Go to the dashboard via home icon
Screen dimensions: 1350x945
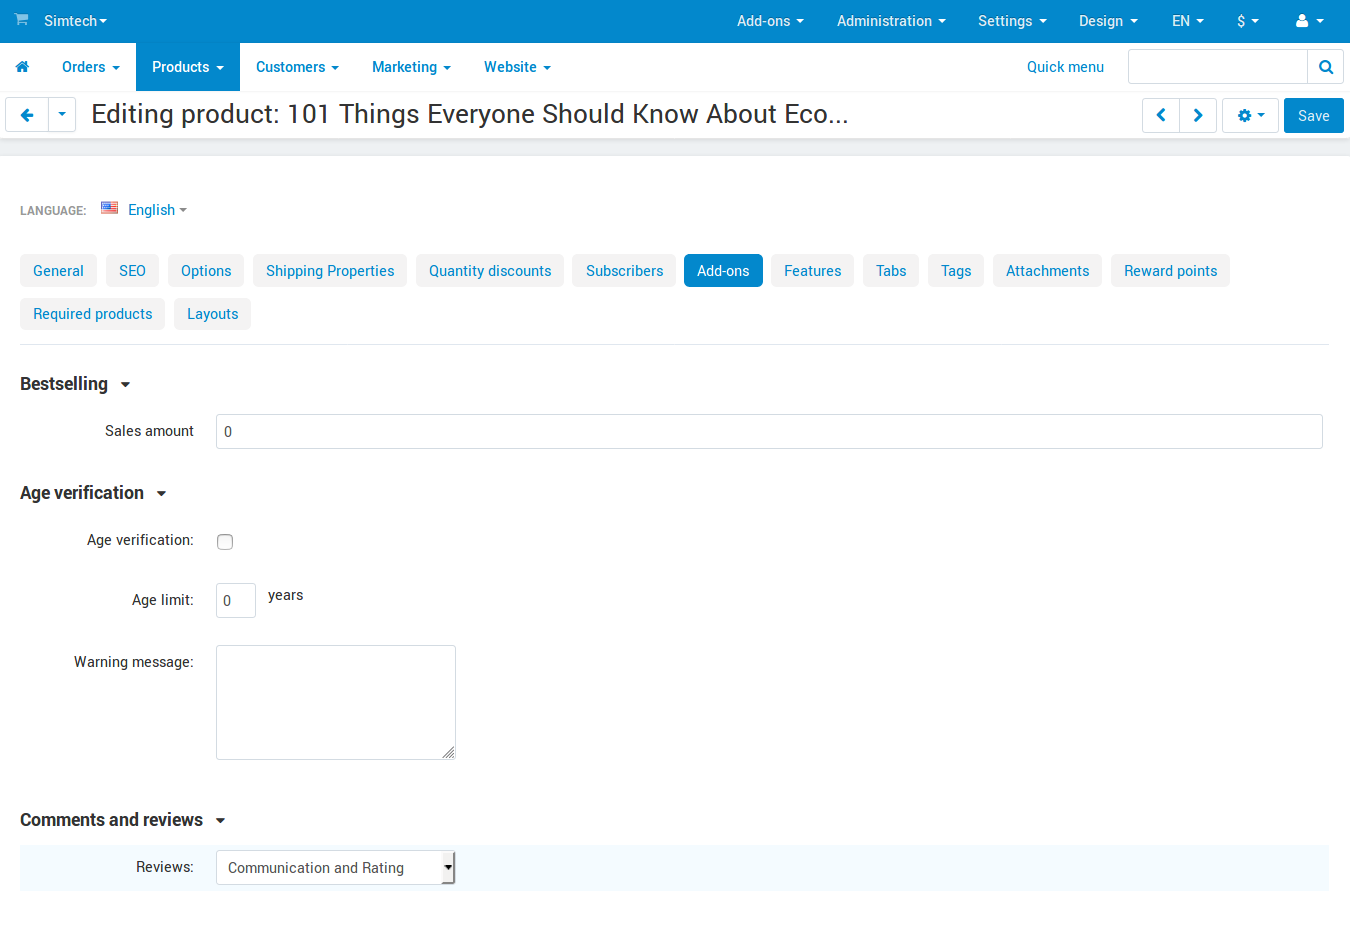tap(22, 67)
